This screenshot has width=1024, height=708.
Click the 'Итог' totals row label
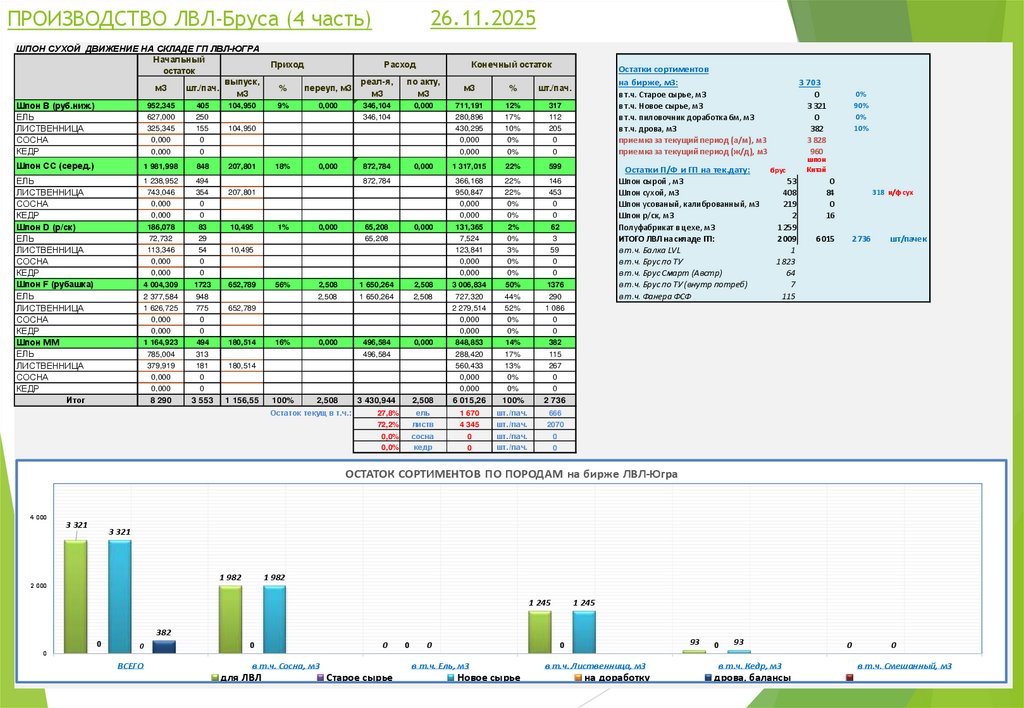pos(76,400)
